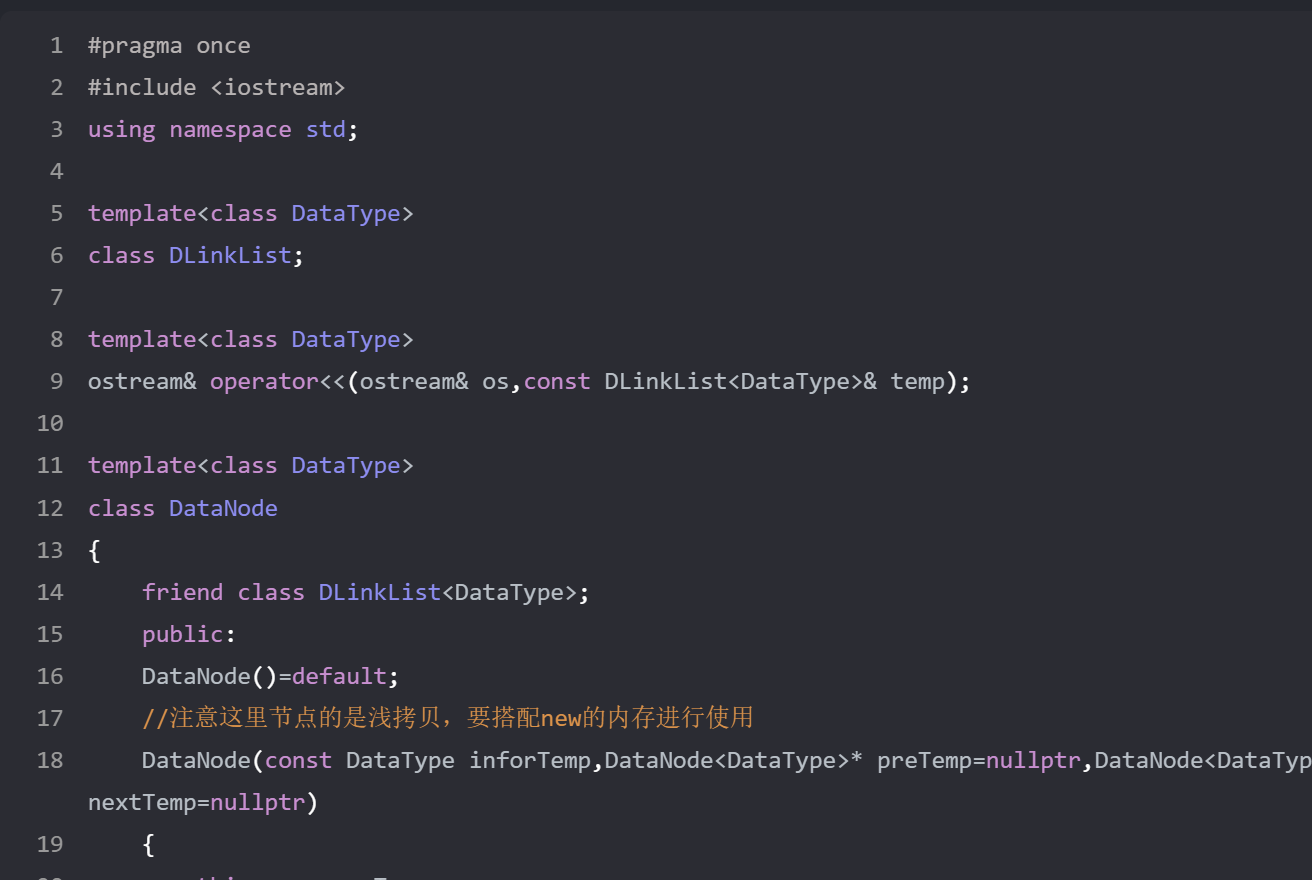Click the "public" access specifier on line 15

(182, 635)
